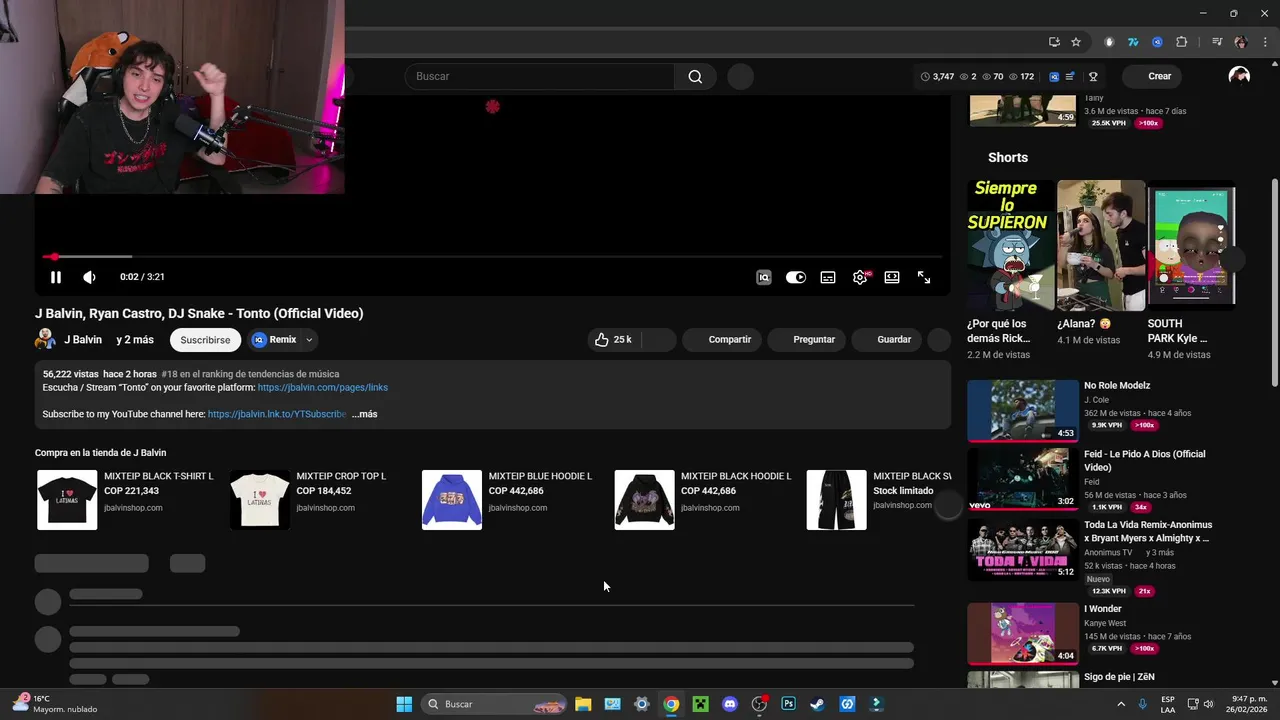The image size is (1280, 720).
Task: Show hidden system tray icons chevron
Action: 1119,704
